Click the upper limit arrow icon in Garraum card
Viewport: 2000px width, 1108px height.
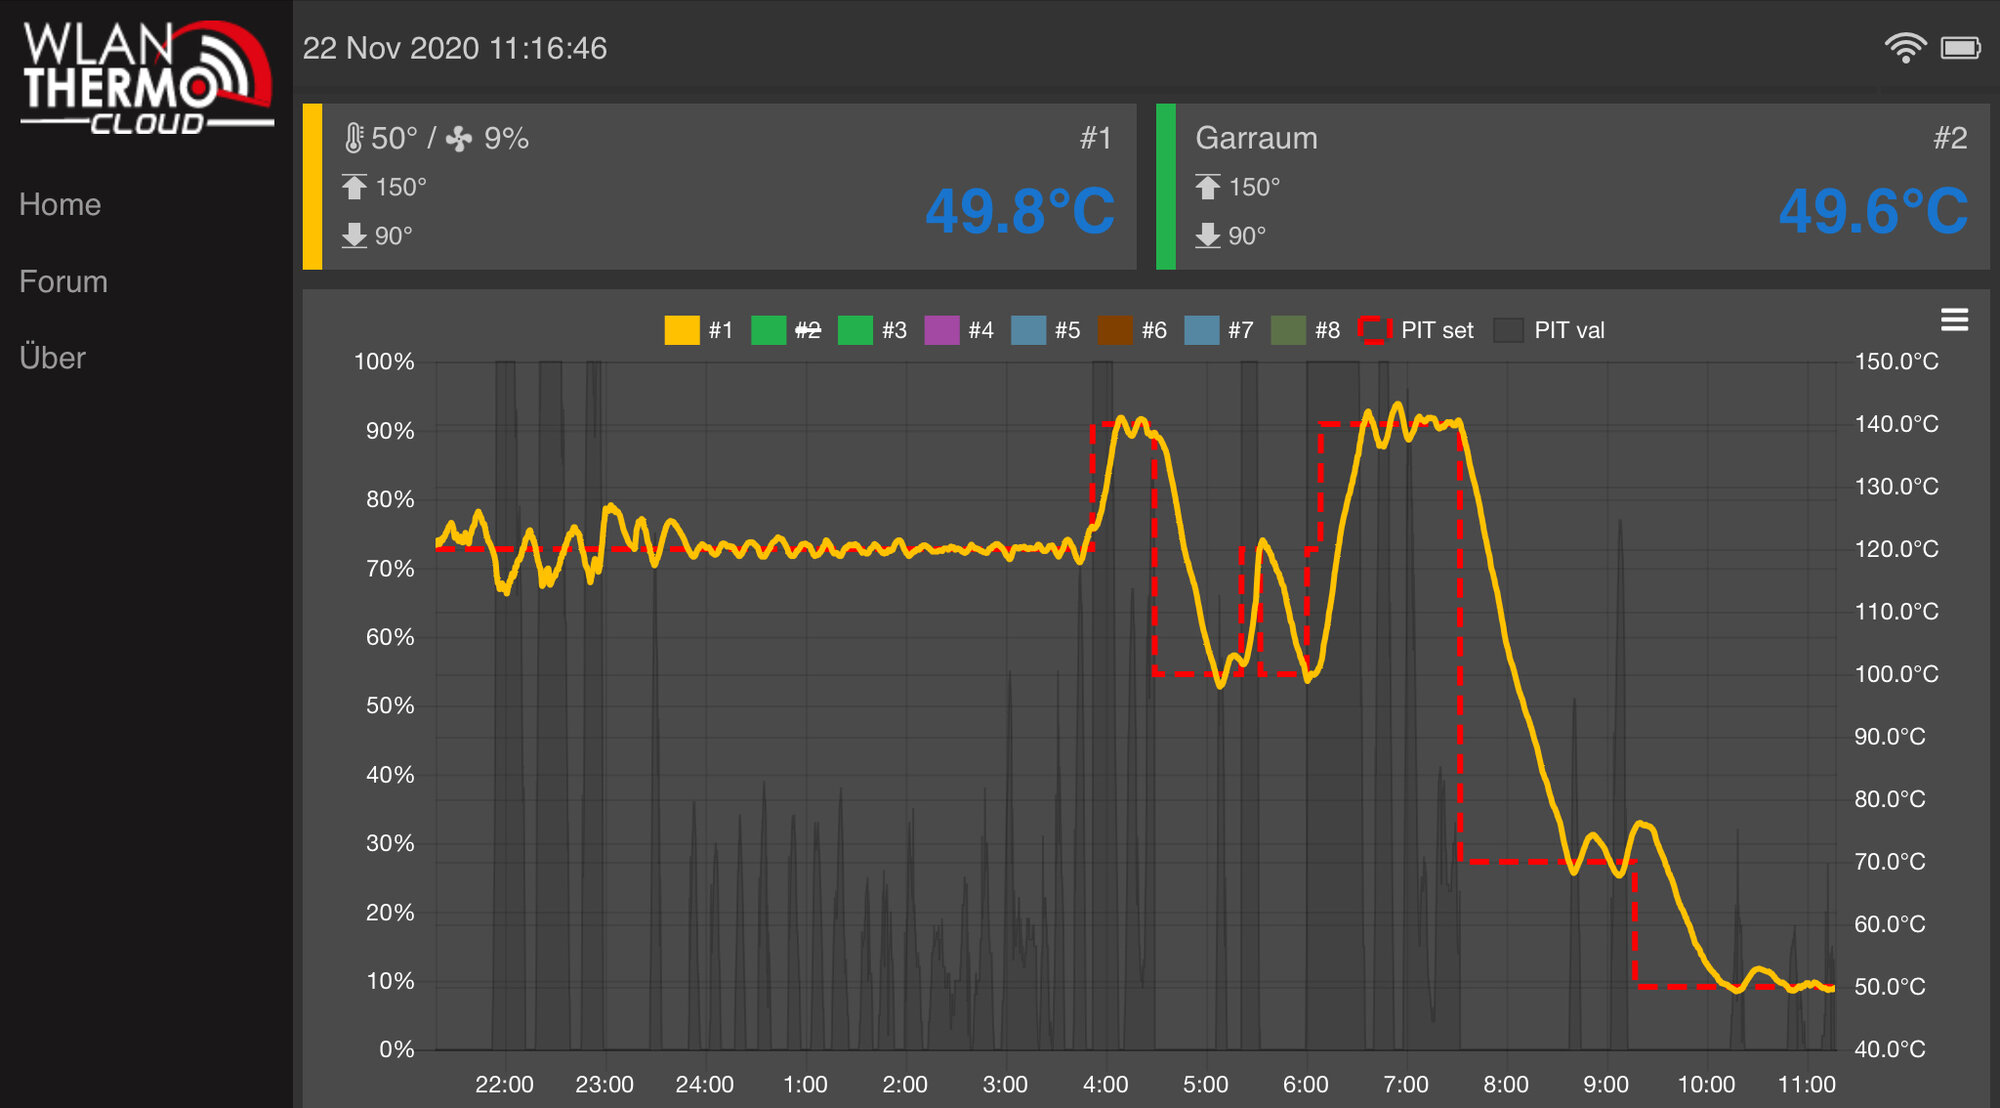(x=1208, y=187)
